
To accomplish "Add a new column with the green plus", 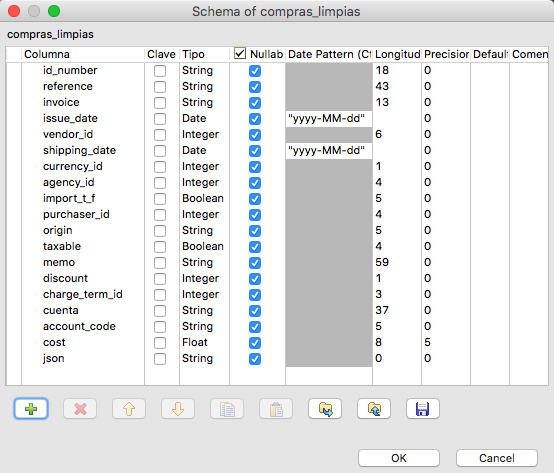I will (x=31, y=409).
